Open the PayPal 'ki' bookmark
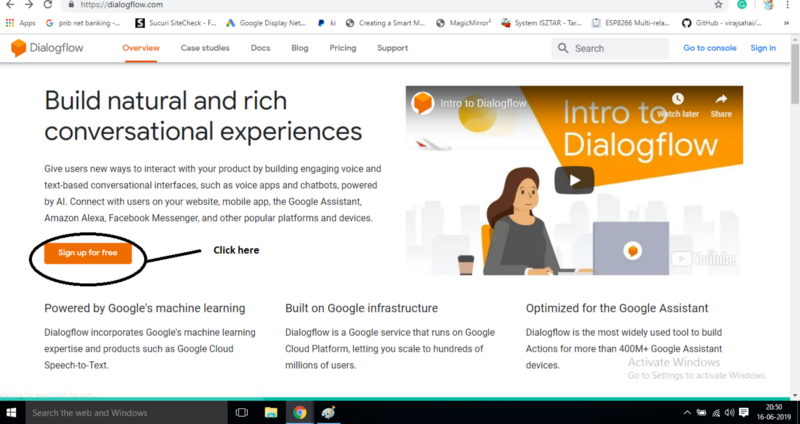Viewport: 800px width, 424px height. pyautogui.click(x=327, y=23)
